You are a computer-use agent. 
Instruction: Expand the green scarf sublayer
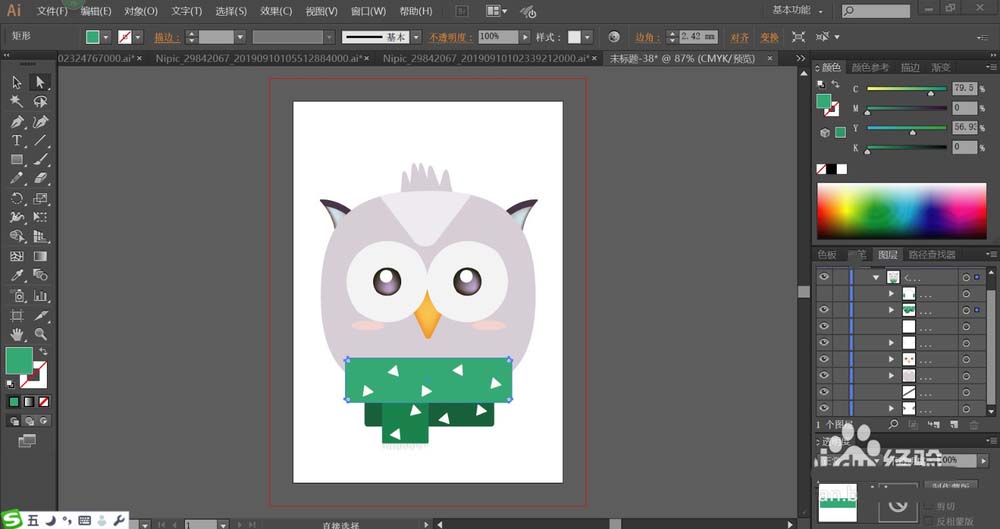[x=892, y=310]
